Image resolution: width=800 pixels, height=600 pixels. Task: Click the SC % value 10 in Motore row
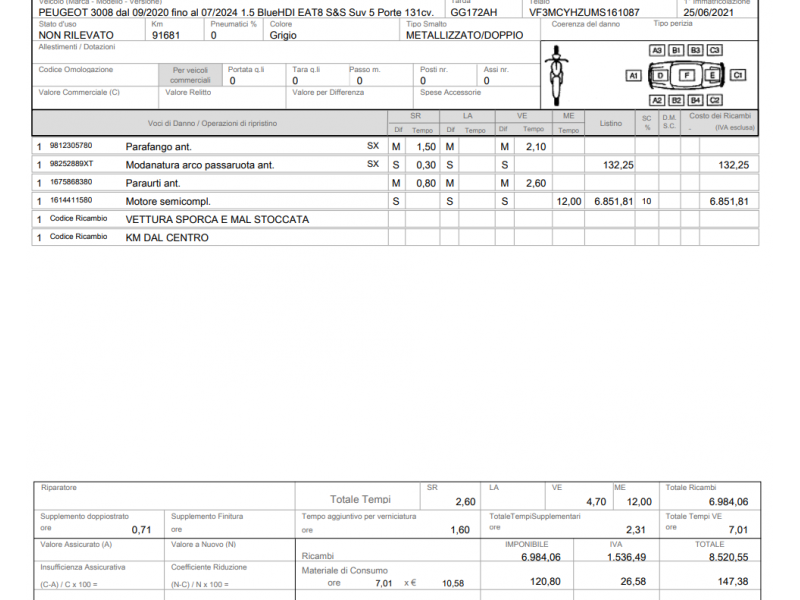[x=646, y=202]
